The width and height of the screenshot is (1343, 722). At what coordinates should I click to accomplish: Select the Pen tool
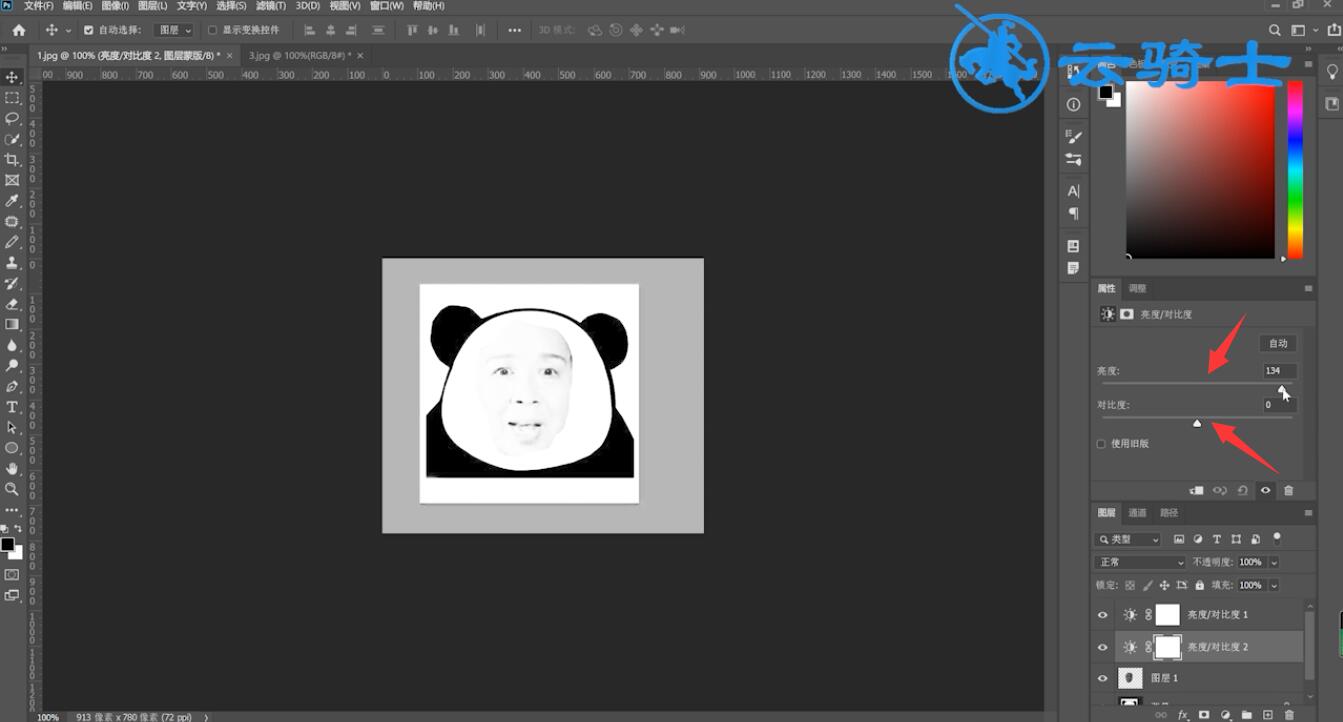pyautogui.click(x=12, y=387)
